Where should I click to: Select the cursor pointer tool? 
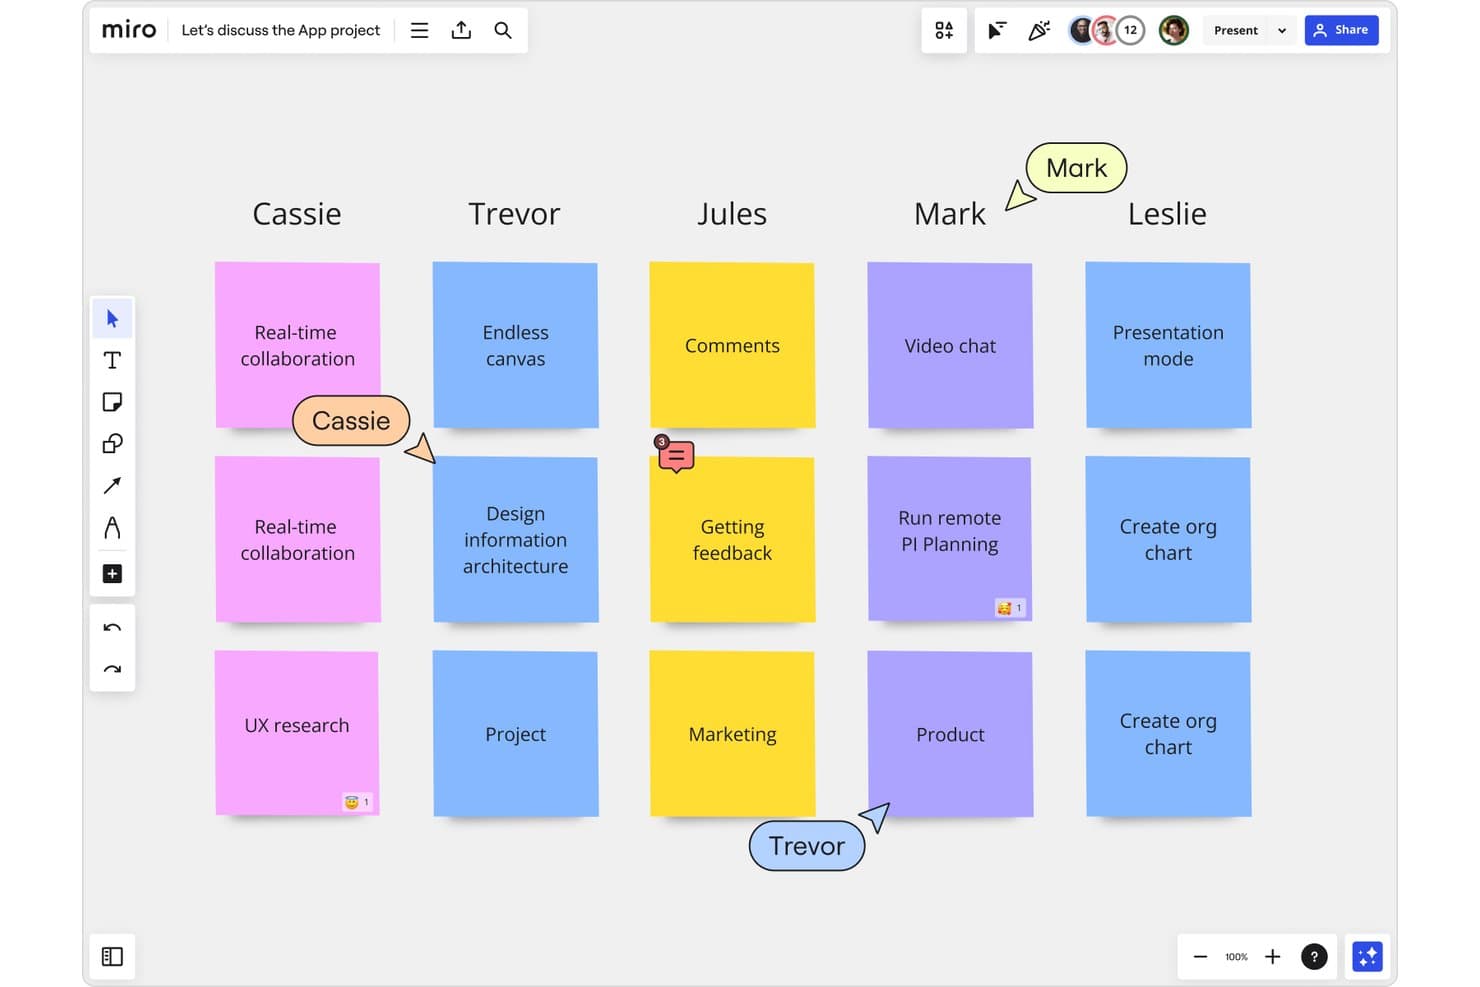(x=112, y=319)
